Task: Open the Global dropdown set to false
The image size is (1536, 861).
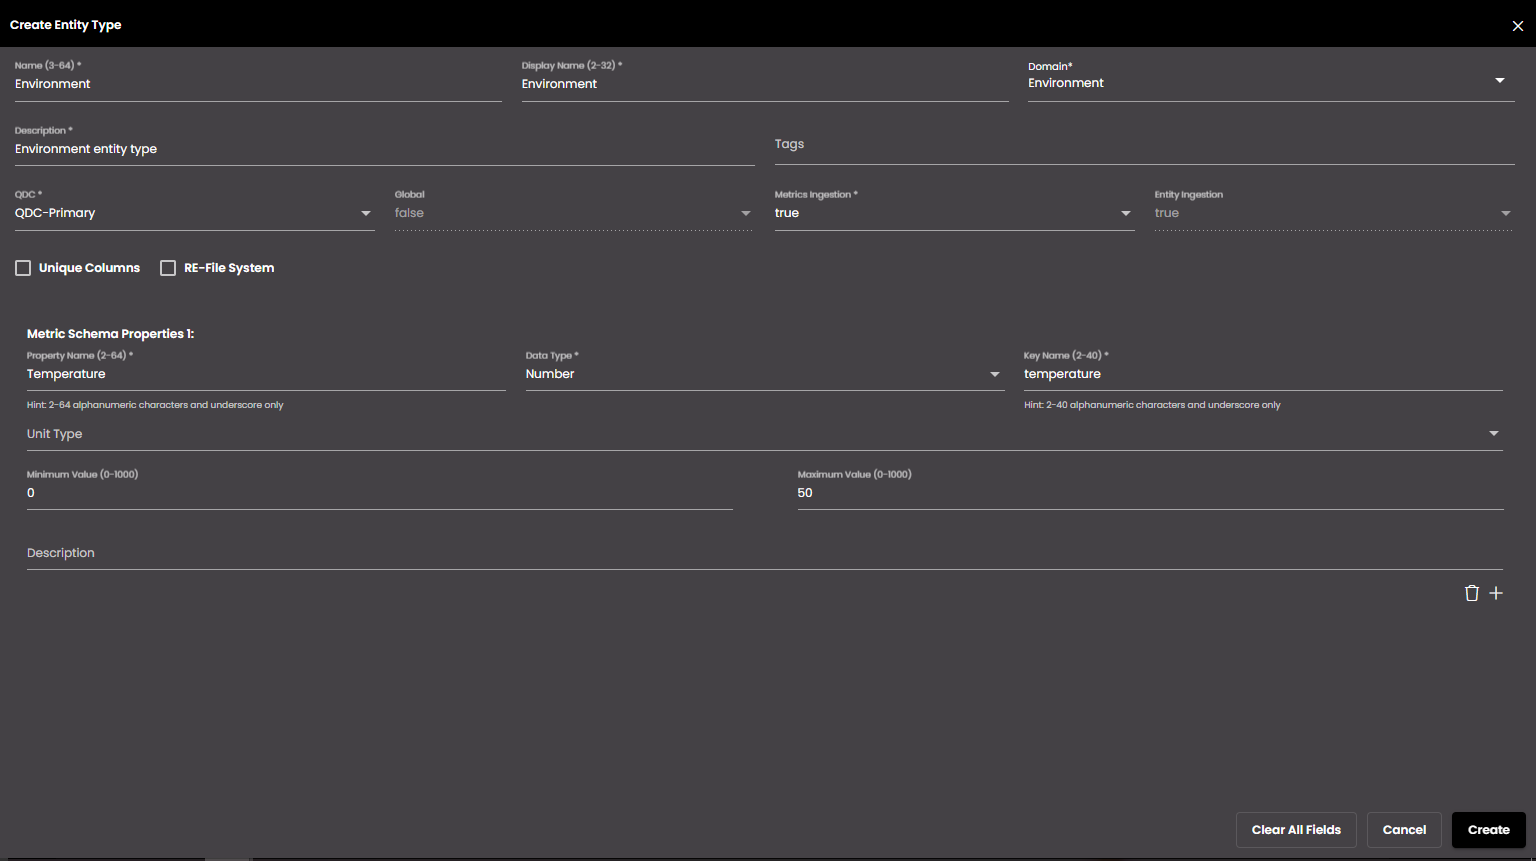Action: point(574,212)
